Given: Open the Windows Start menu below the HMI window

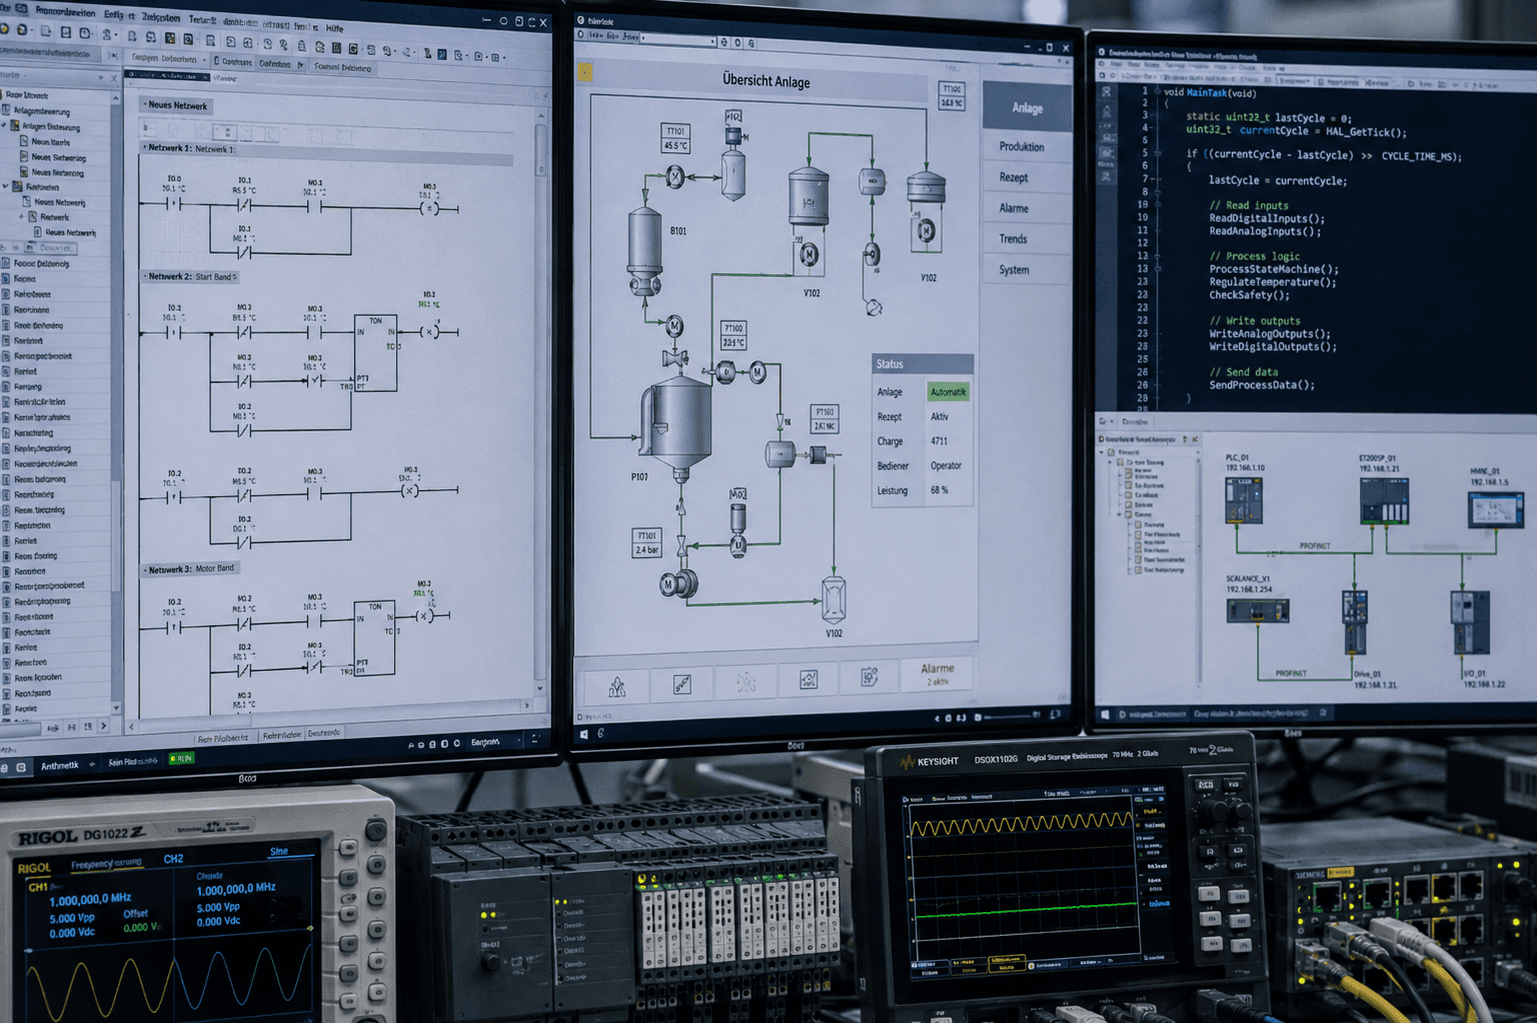Looking at the screenshot, I should 584,734.
